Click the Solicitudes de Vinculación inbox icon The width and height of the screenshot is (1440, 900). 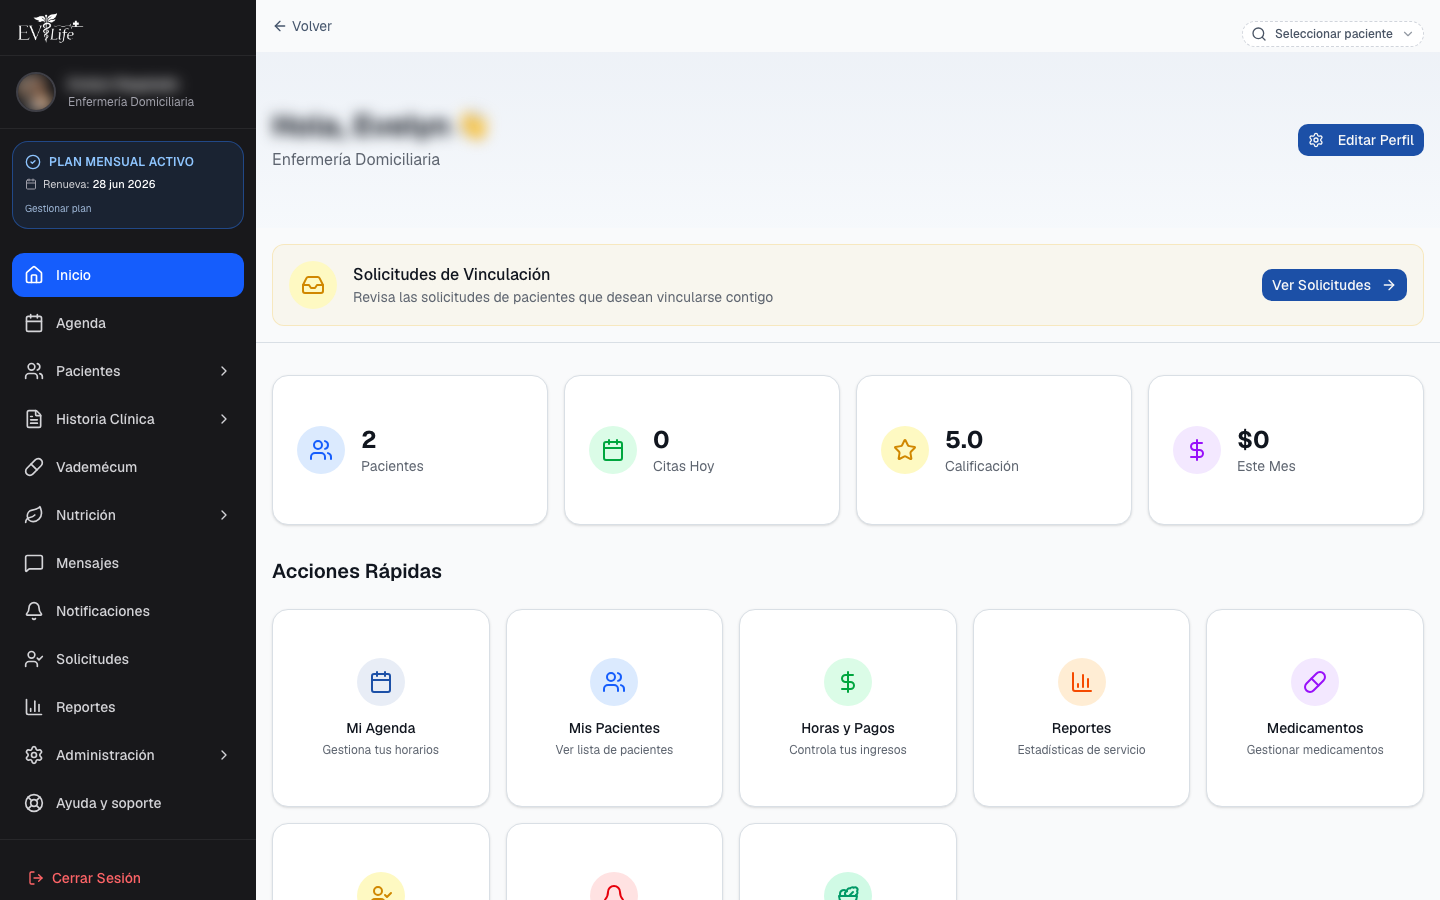[313, 285]
